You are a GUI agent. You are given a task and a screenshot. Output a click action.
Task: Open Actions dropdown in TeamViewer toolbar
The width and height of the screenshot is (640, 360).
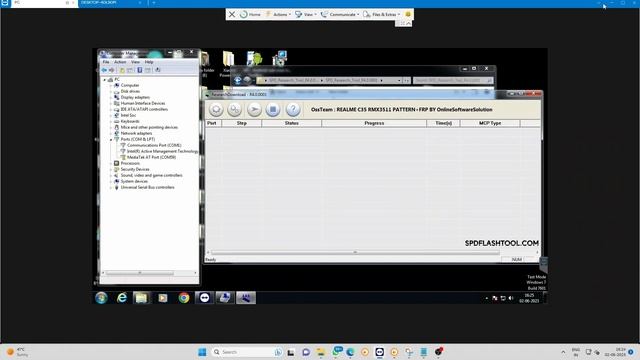[x=278, y=14]
